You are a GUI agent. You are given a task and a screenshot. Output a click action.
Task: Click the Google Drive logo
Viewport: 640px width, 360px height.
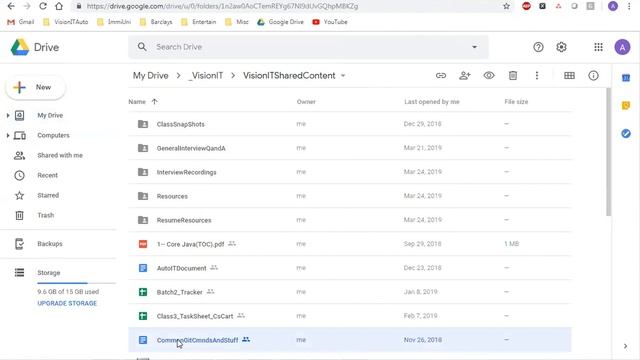(x=20, y=47)
